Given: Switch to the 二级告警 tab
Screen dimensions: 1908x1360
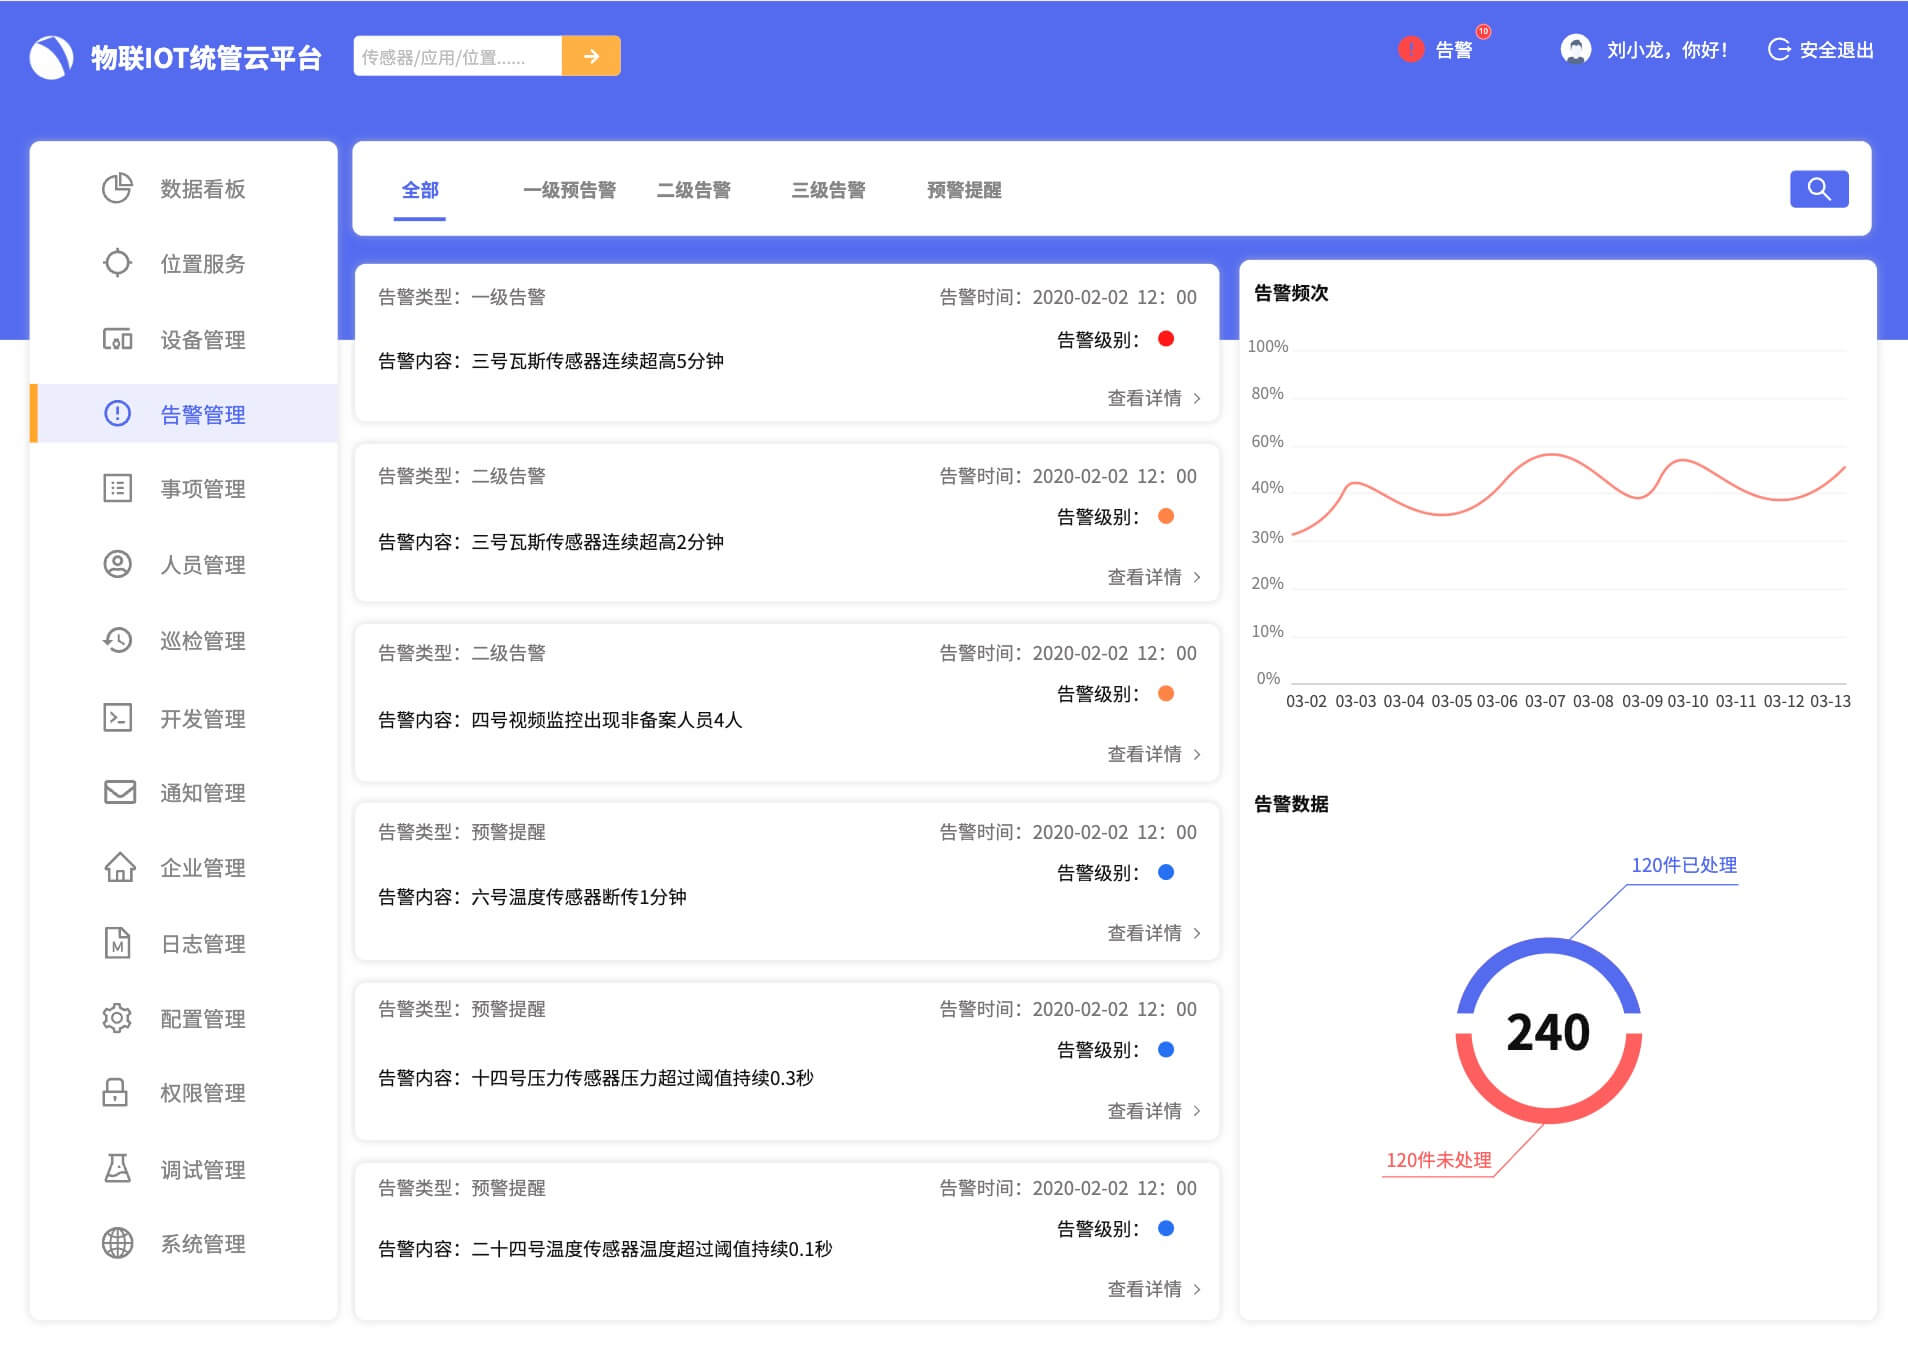Looking at the screenshot, I should [x=696, y=190].
